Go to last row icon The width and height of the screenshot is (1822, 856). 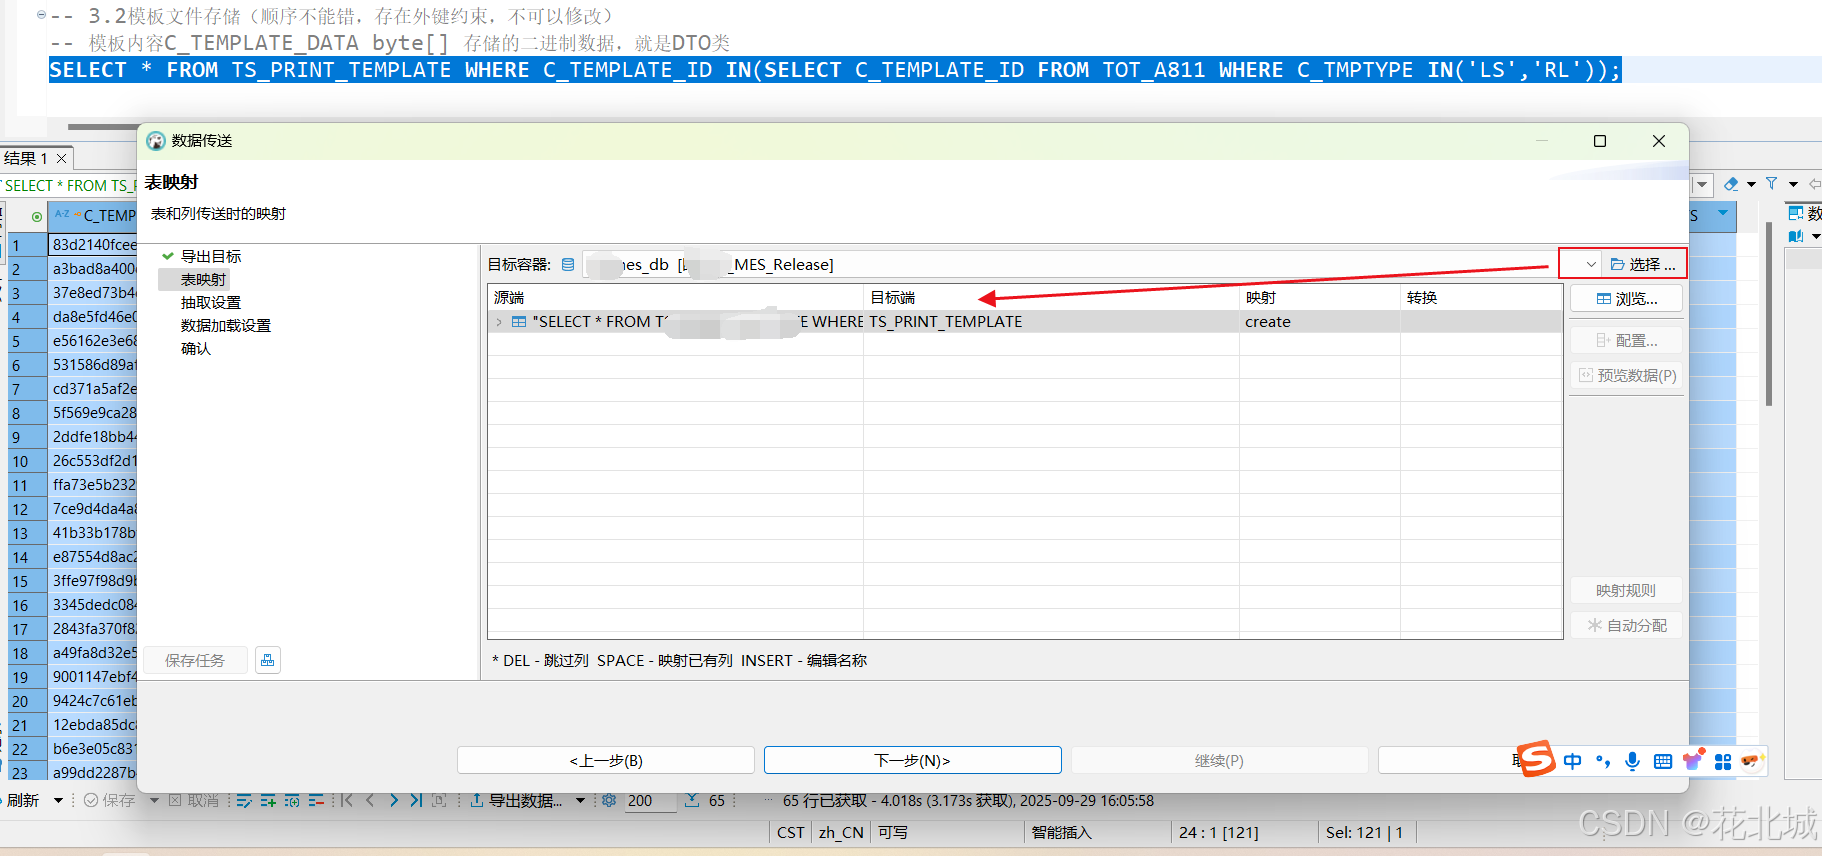[416, 800]
